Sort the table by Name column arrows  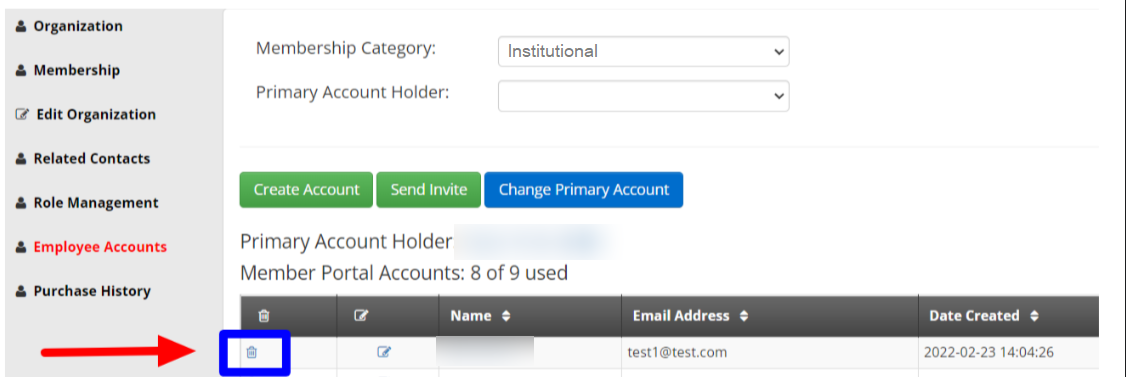coord(506,316)
